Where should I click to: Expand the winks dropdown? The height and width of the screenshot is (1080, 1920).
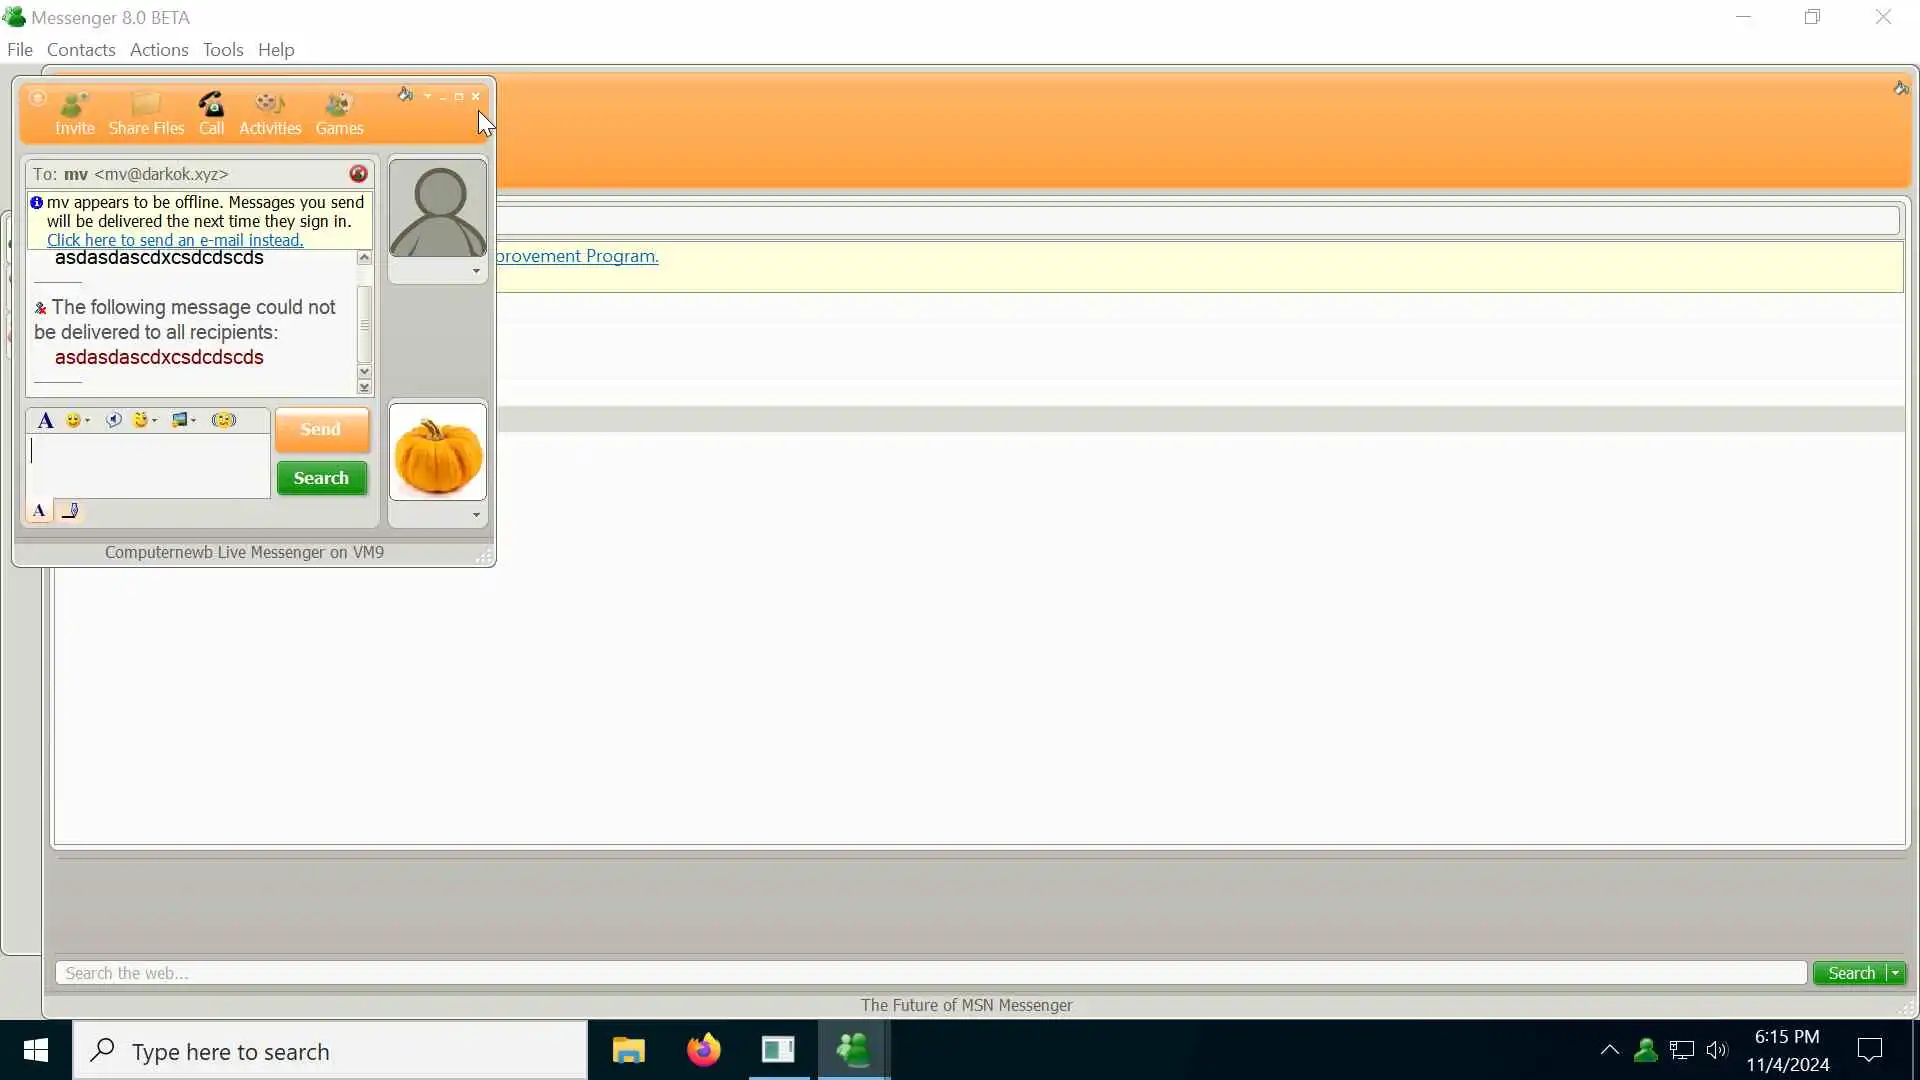point(155,420)
